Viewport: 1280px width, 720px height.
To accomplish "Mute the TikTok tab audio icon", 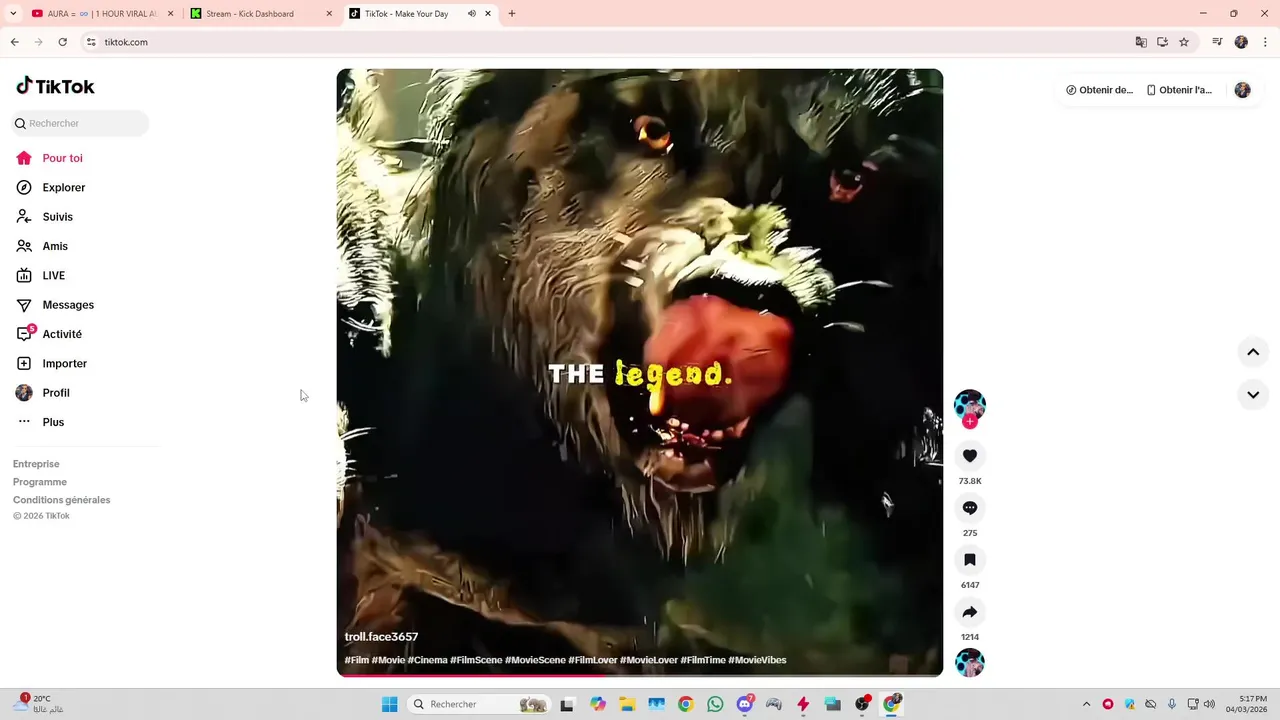I will click(x=471, y=14).
